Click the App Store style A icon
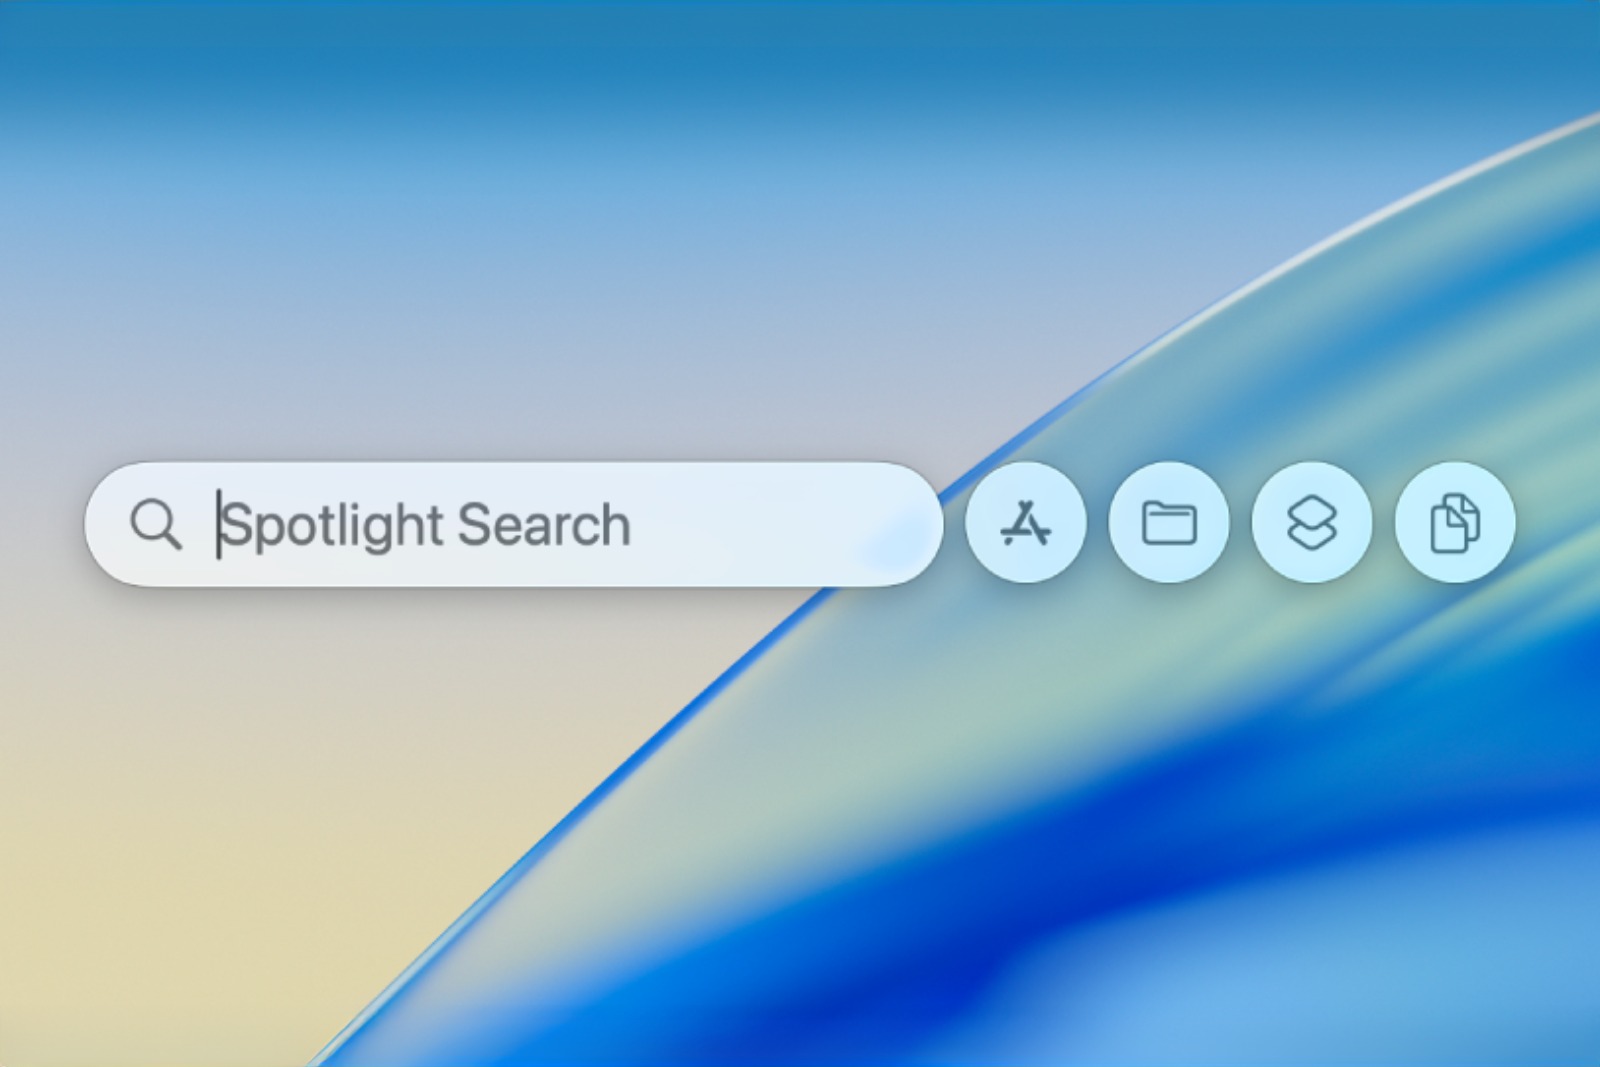 click(x=1025, y=523)
